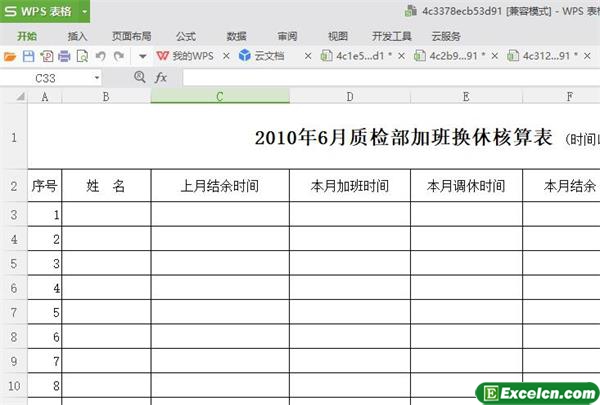Open the 公式 ribbon tab

coord(186,36)
